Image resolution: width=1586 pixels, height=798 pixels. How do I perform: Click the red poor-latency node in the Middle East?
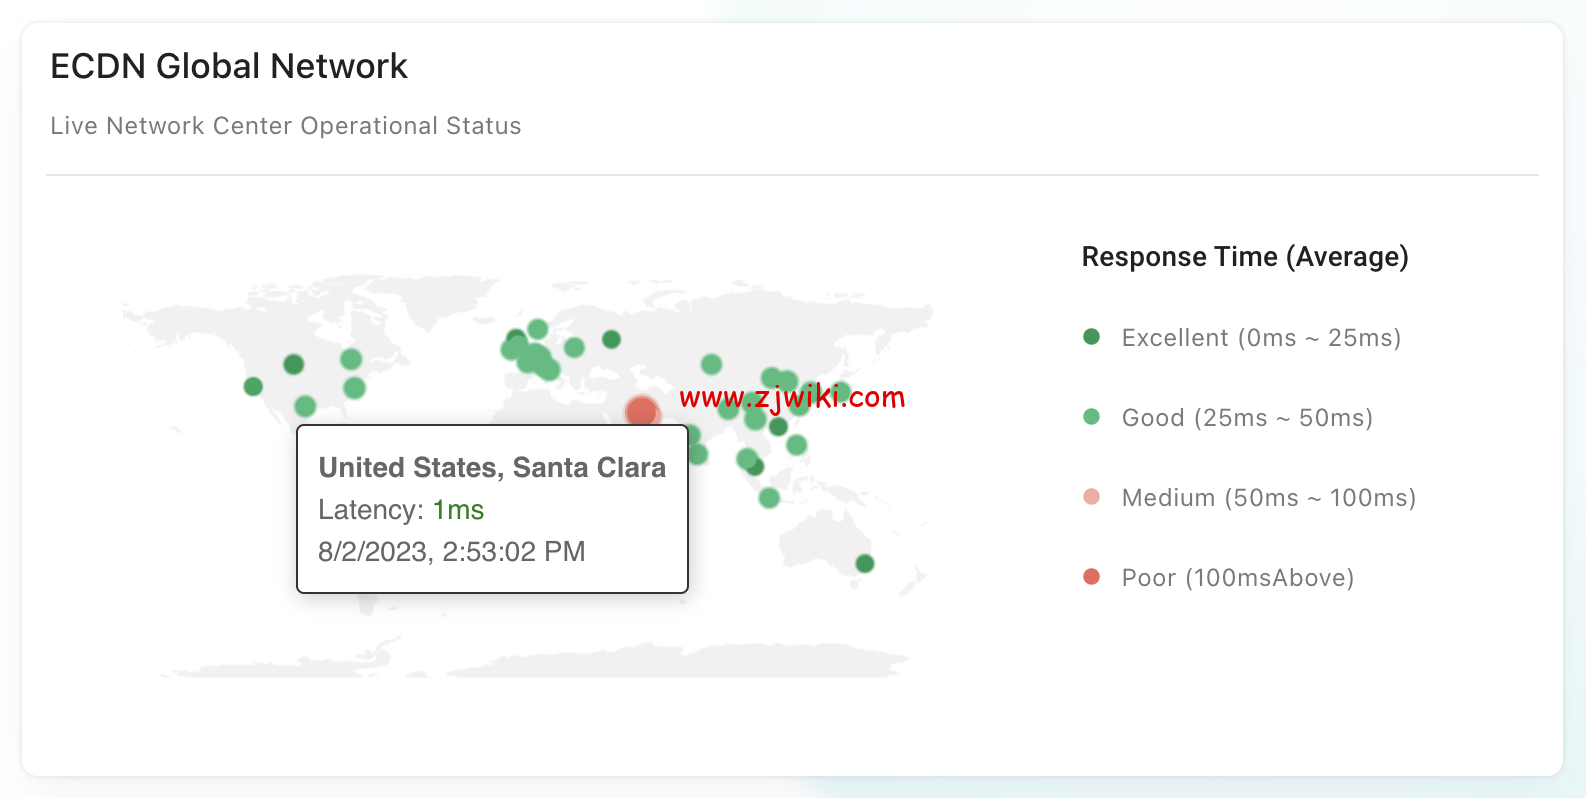tap(641, 411)
